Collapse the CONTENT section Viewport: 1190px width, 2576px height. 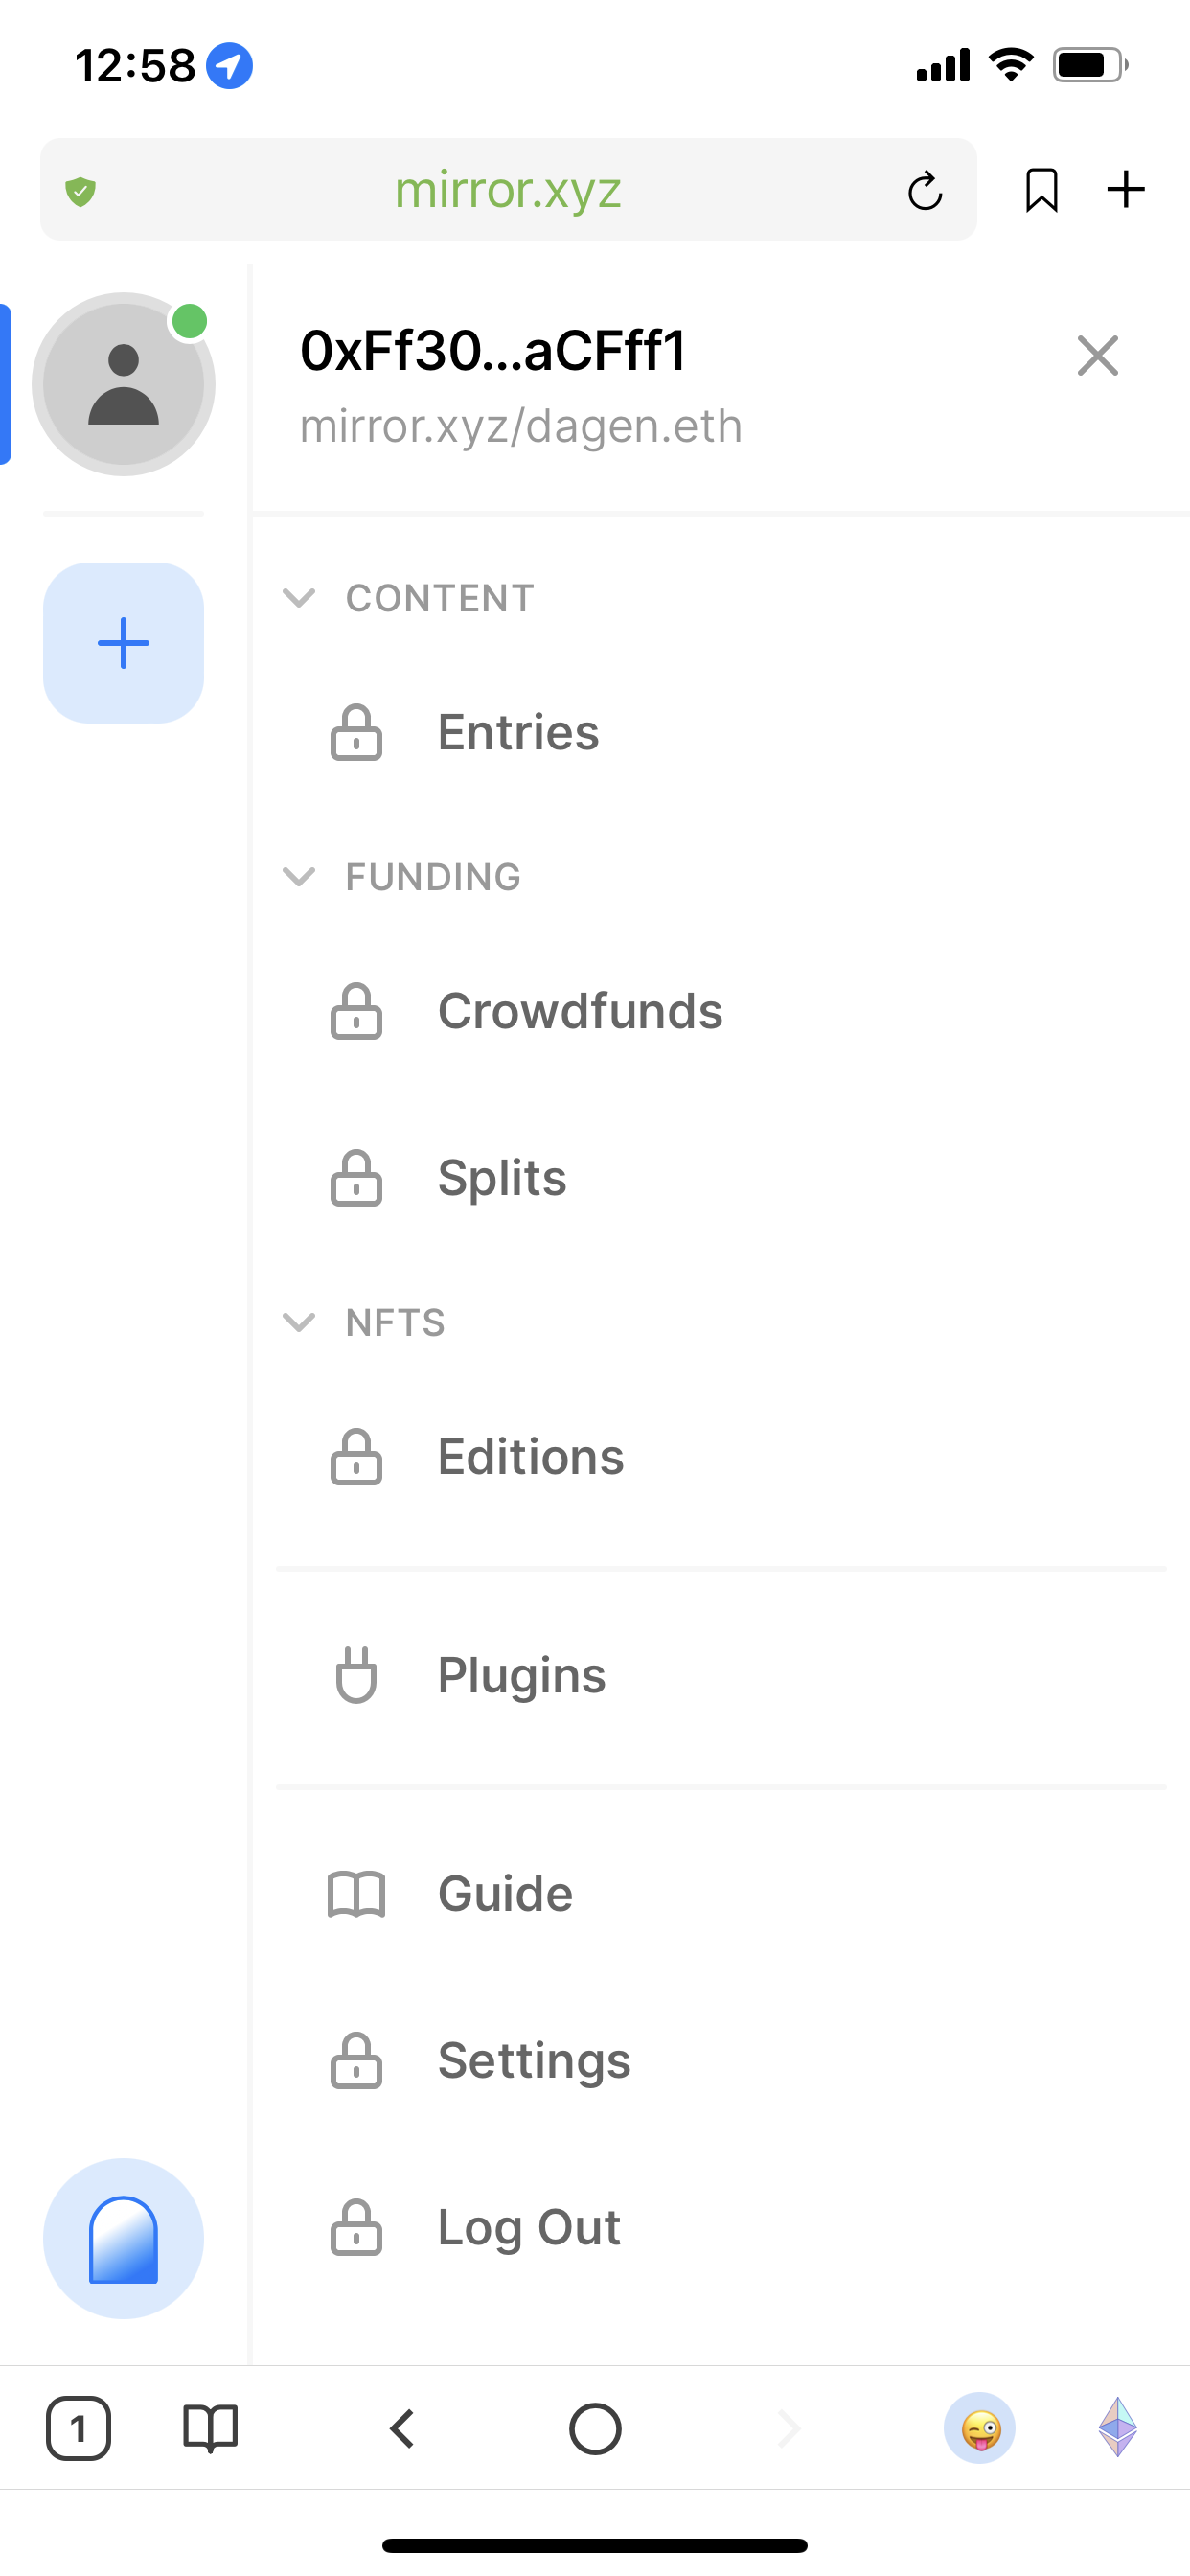pyautogui.click(x=299, y=598)
